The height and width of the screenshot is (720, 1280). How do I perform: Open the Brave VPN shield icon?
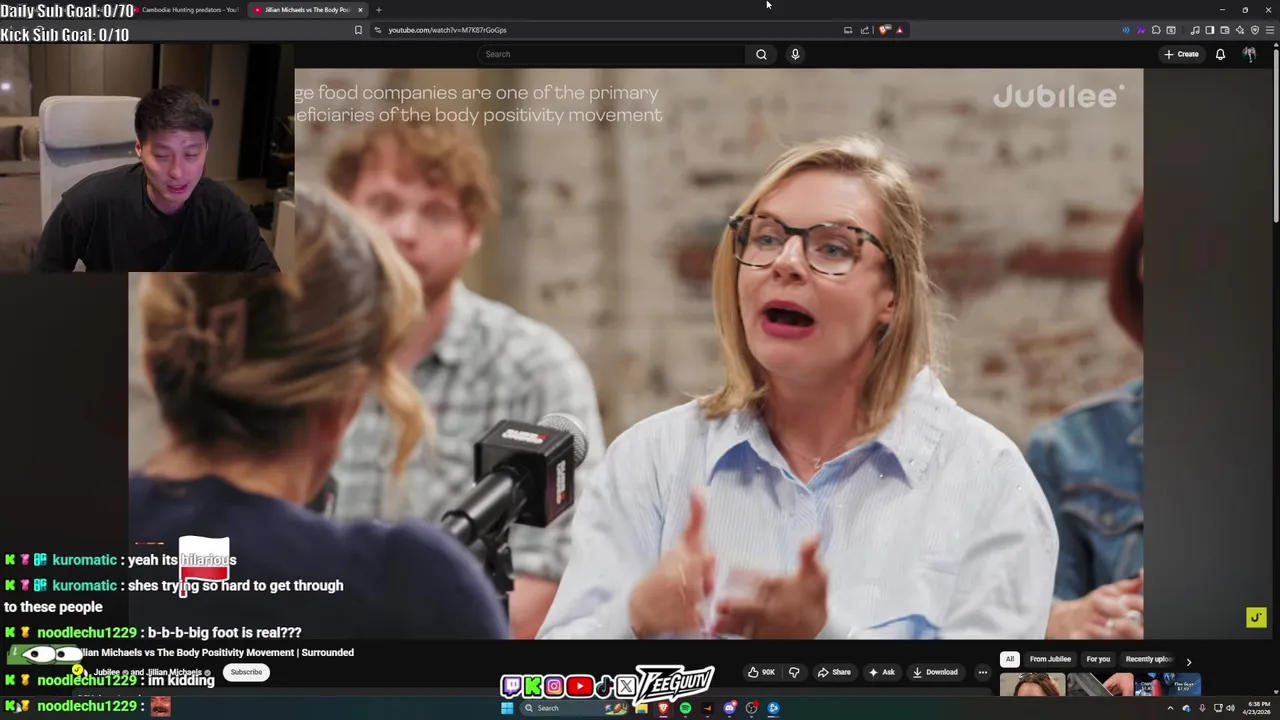[x=1255, y=30]
